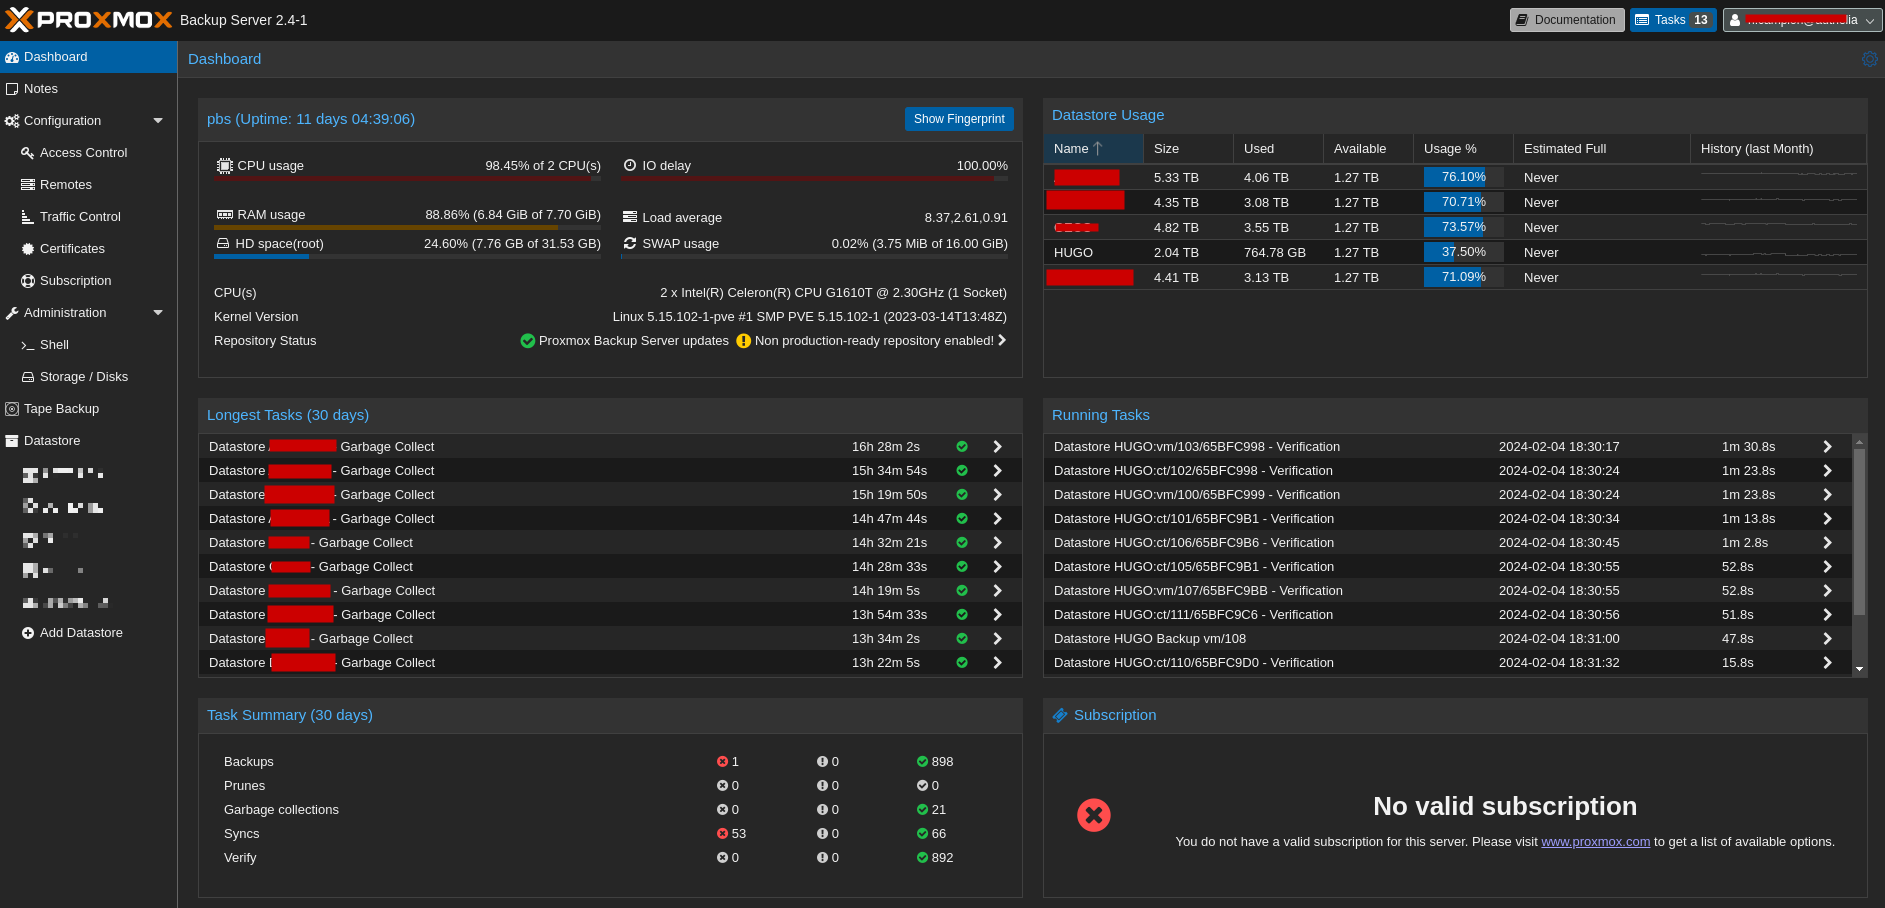The width and height of the screenshot is (1885, 908).
Task: Click status icon of 14h 19m 5s task
Action: click(x=962, y=591)
